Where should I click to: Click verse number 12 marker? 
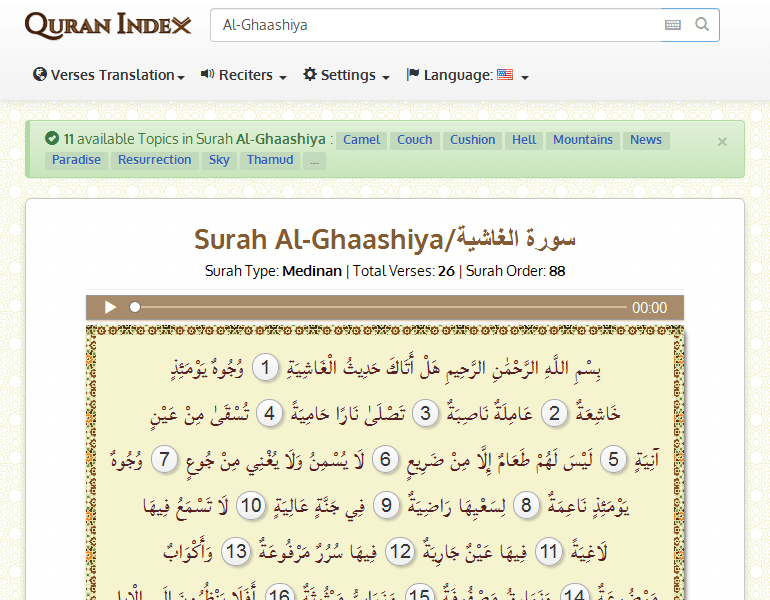pyautogui.click(x=400, y=550)
